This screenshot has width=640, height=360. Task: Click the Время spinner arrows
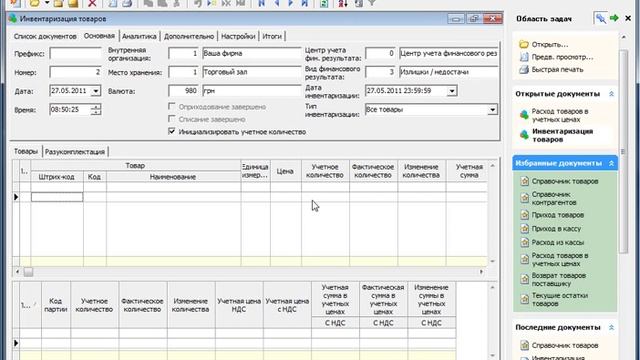[96, 109]
